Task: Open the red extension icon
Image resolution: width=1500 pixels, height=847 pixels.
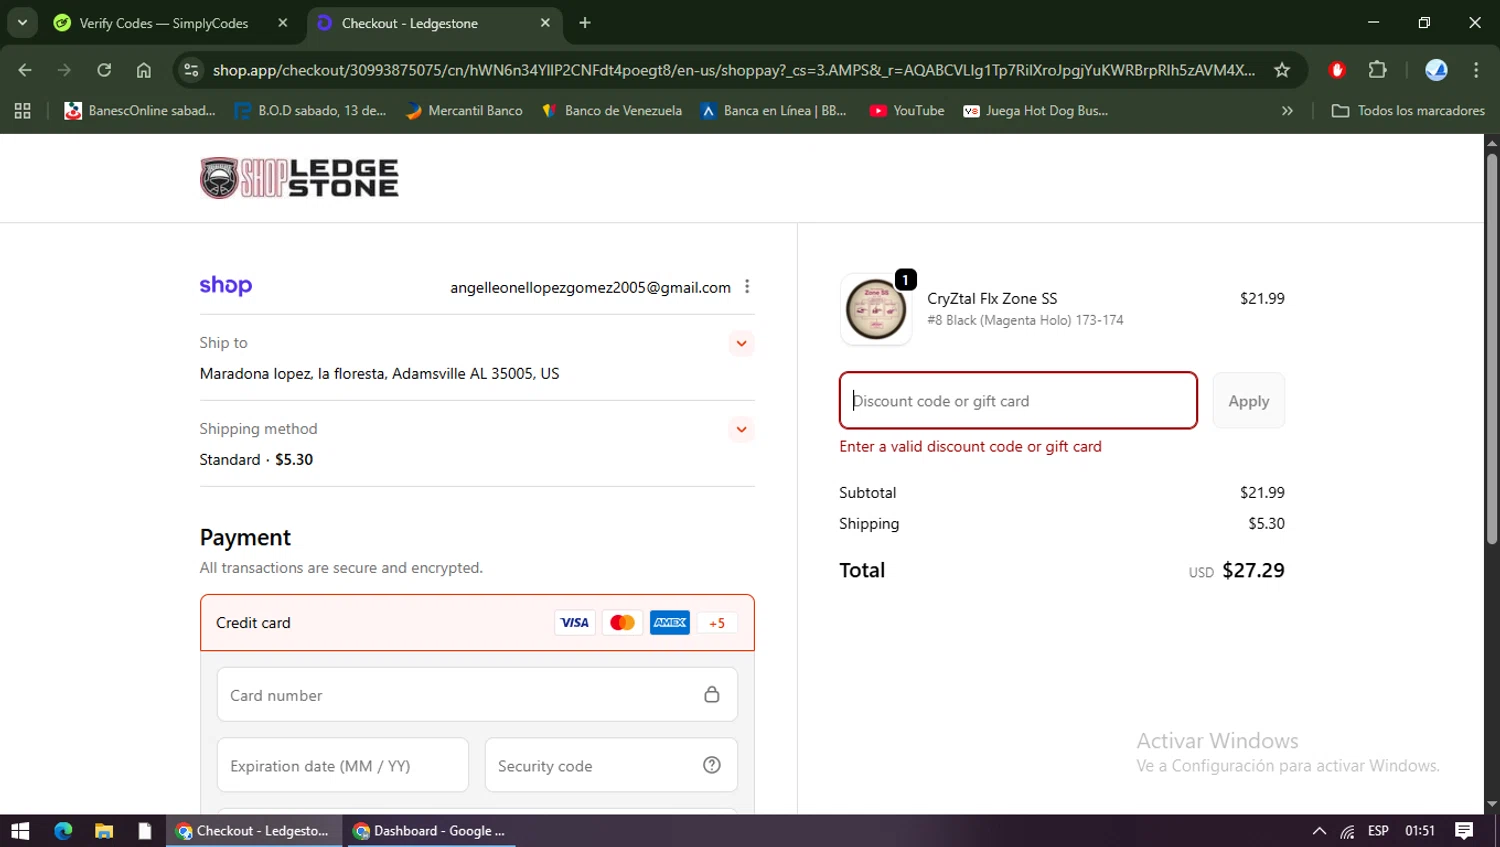Action: coord(1337,70)
